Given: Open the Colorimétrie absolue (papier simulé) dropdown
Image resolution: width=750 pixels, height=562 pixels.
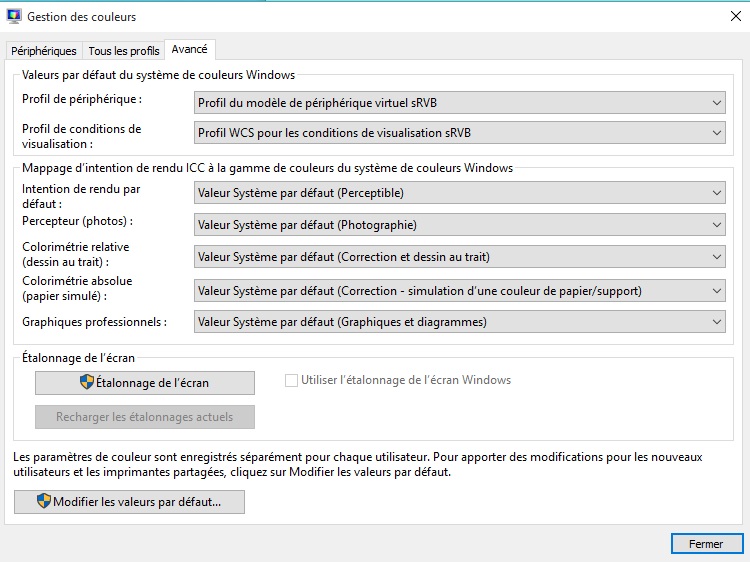Looking at the screenshot, I should [459, 290].
